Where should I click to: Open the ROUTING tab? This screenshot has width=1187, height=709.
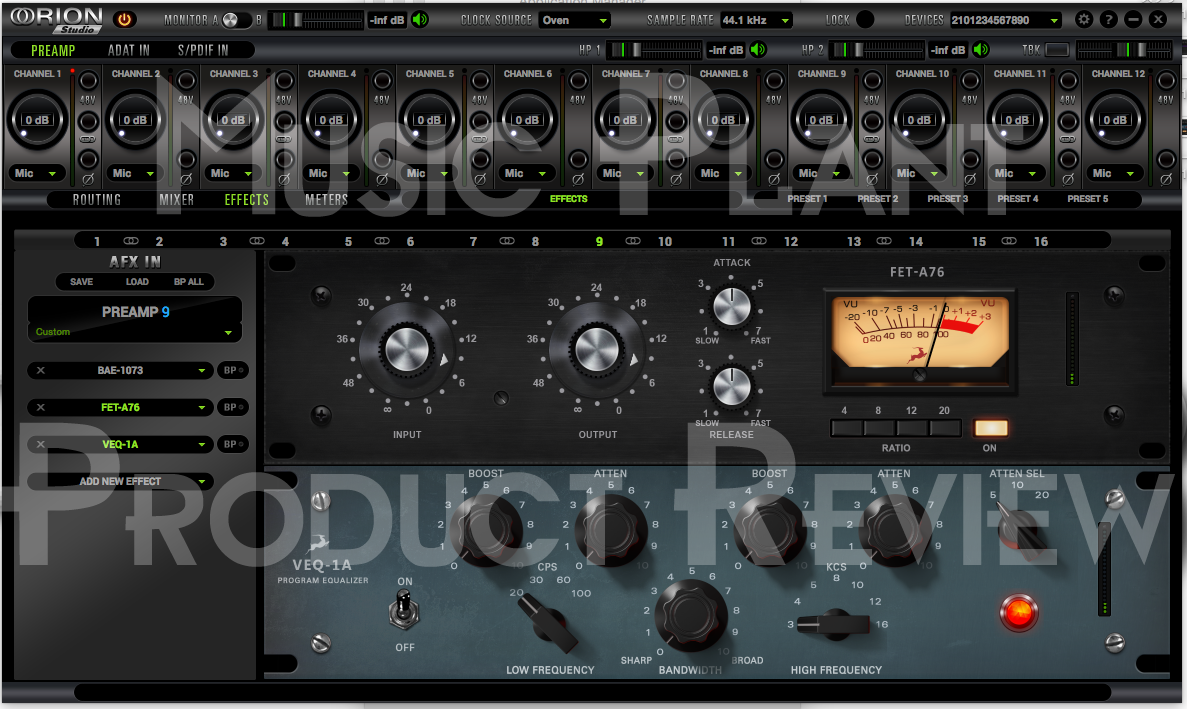click(x=97, y=200)
